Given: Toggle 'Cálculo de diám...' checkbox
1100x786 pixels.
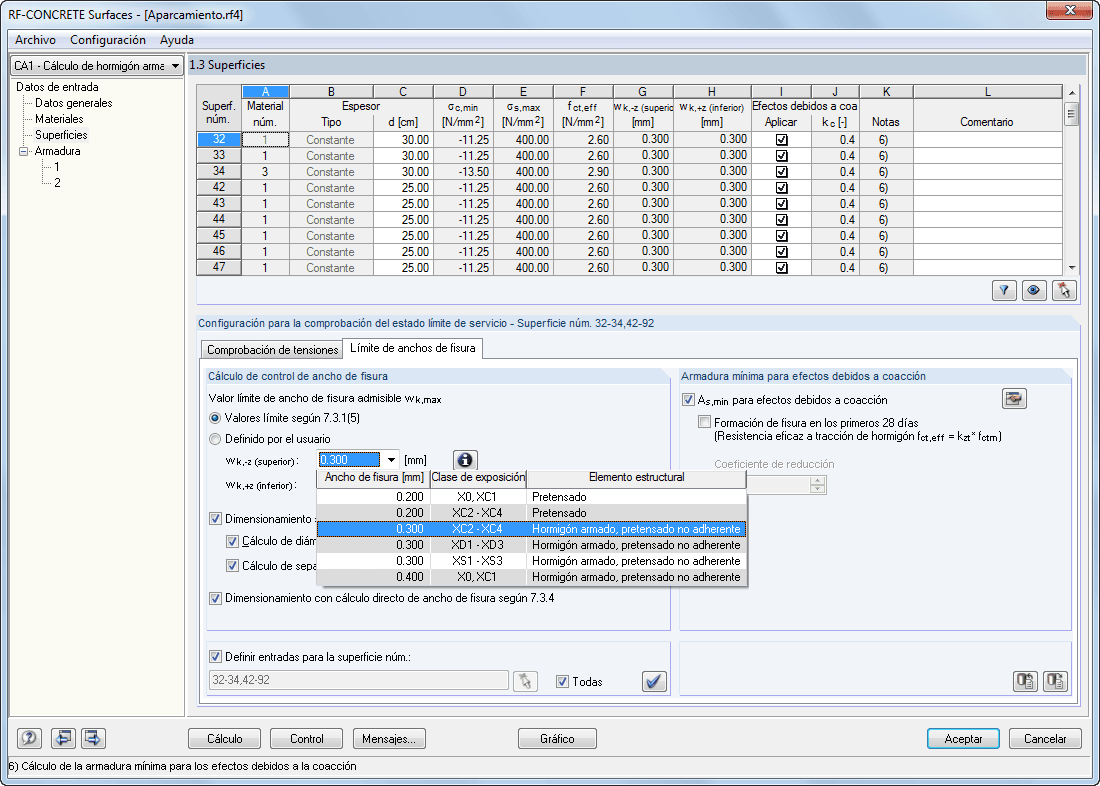Looking at the screenshot, I should pos(232,541).
